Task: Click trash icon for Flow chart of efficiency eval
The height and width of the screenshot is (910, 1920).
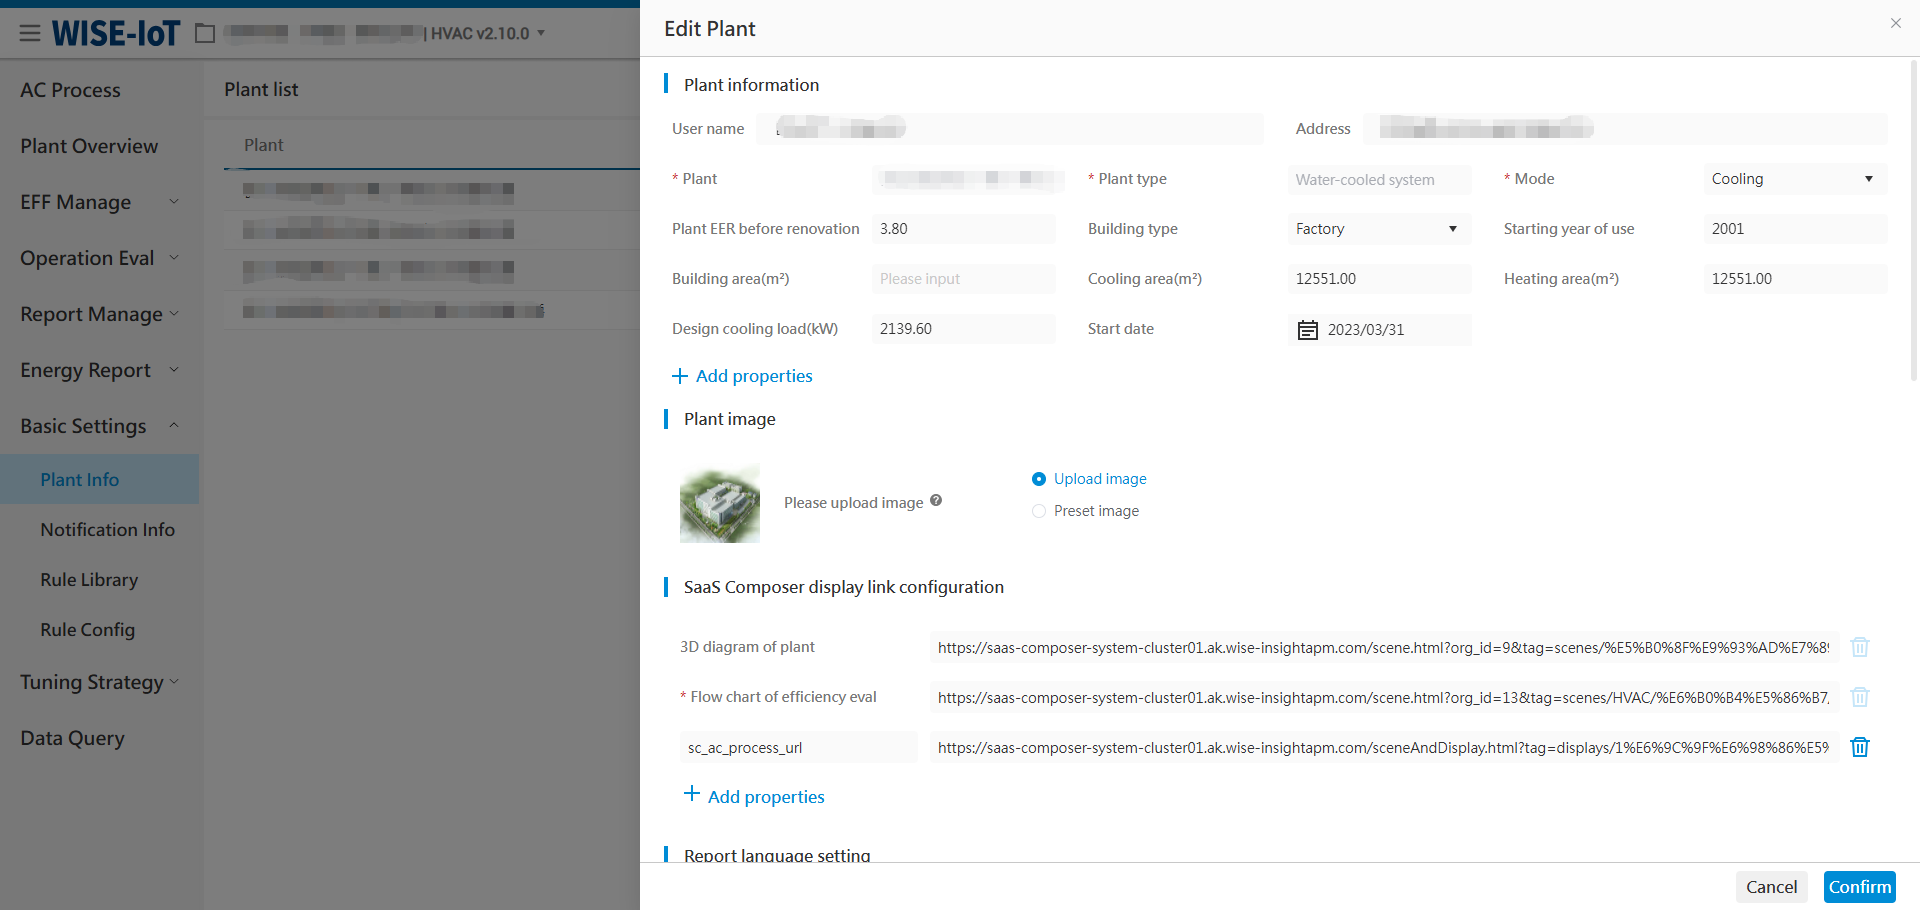Action: pos(1859,697)
